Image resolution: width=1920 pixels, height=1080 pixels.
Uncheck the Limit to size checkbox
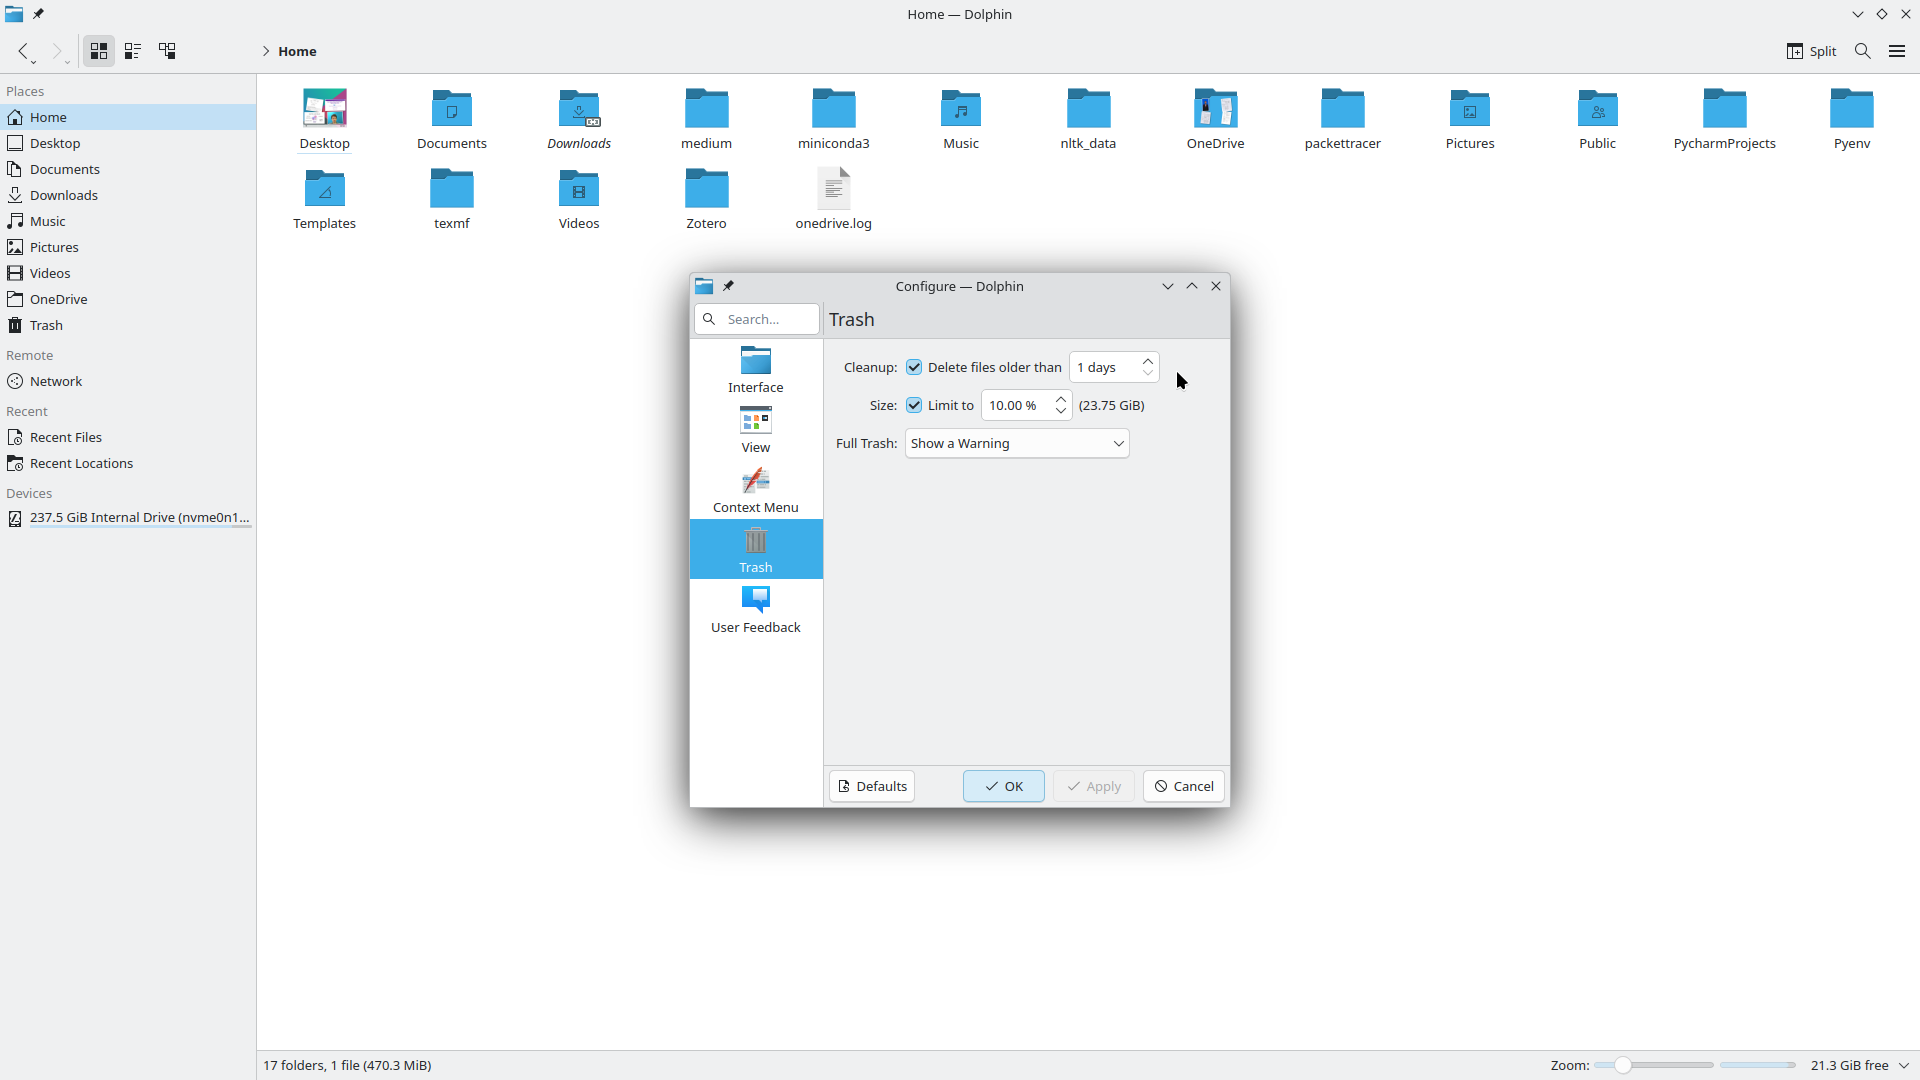(x=914, y=406)
